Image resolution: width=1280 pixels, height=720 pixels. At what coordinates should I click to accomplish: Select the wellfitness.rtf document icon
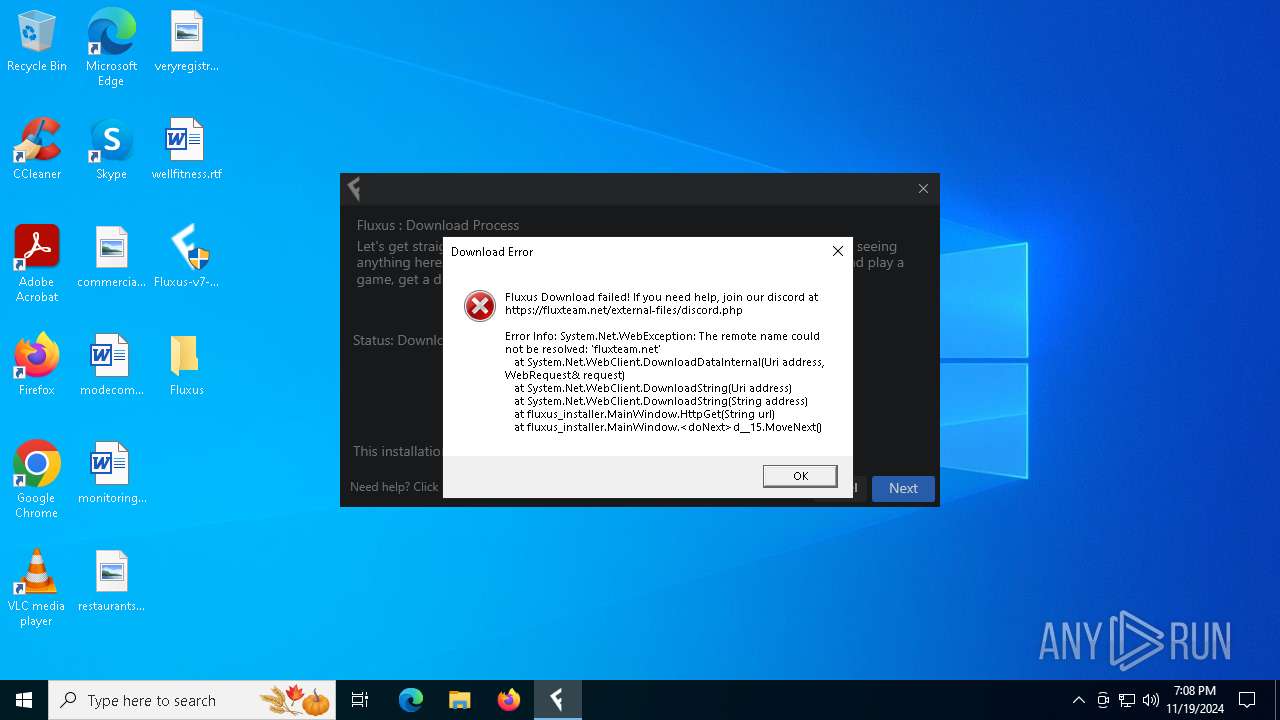coord(186,150)
